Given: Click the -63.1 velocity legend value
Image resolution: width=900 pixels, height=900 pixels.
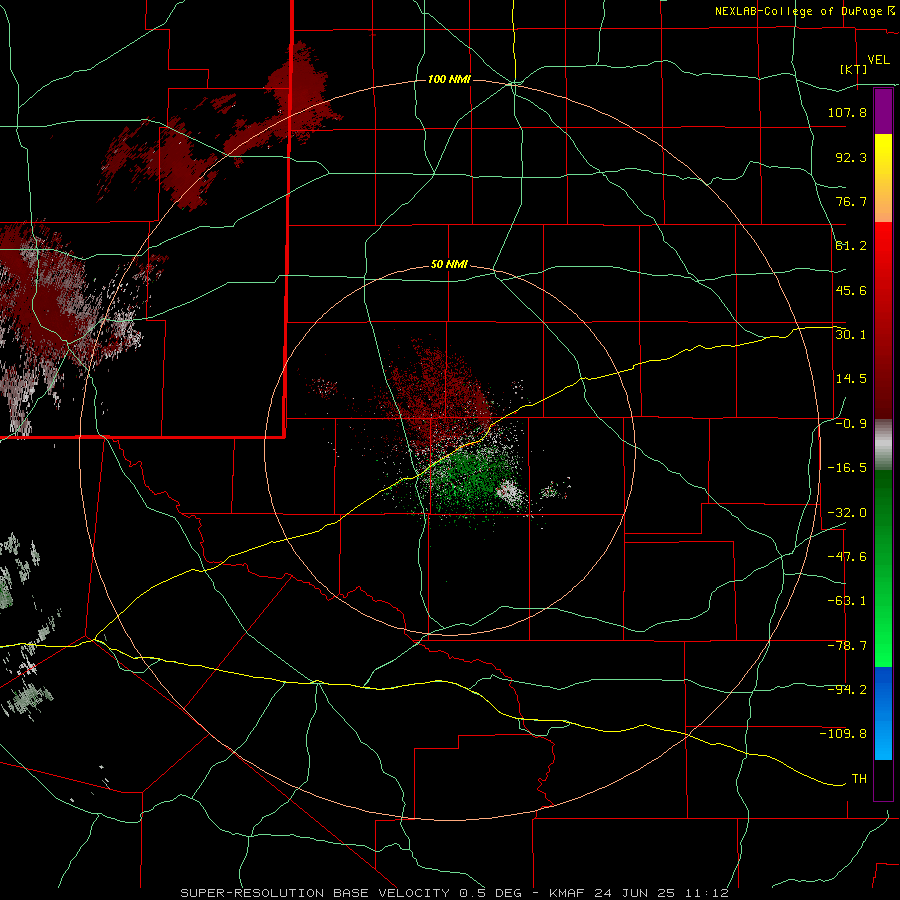Looking at the screenshot, I should pyautogui.click(x=847, y=601).
